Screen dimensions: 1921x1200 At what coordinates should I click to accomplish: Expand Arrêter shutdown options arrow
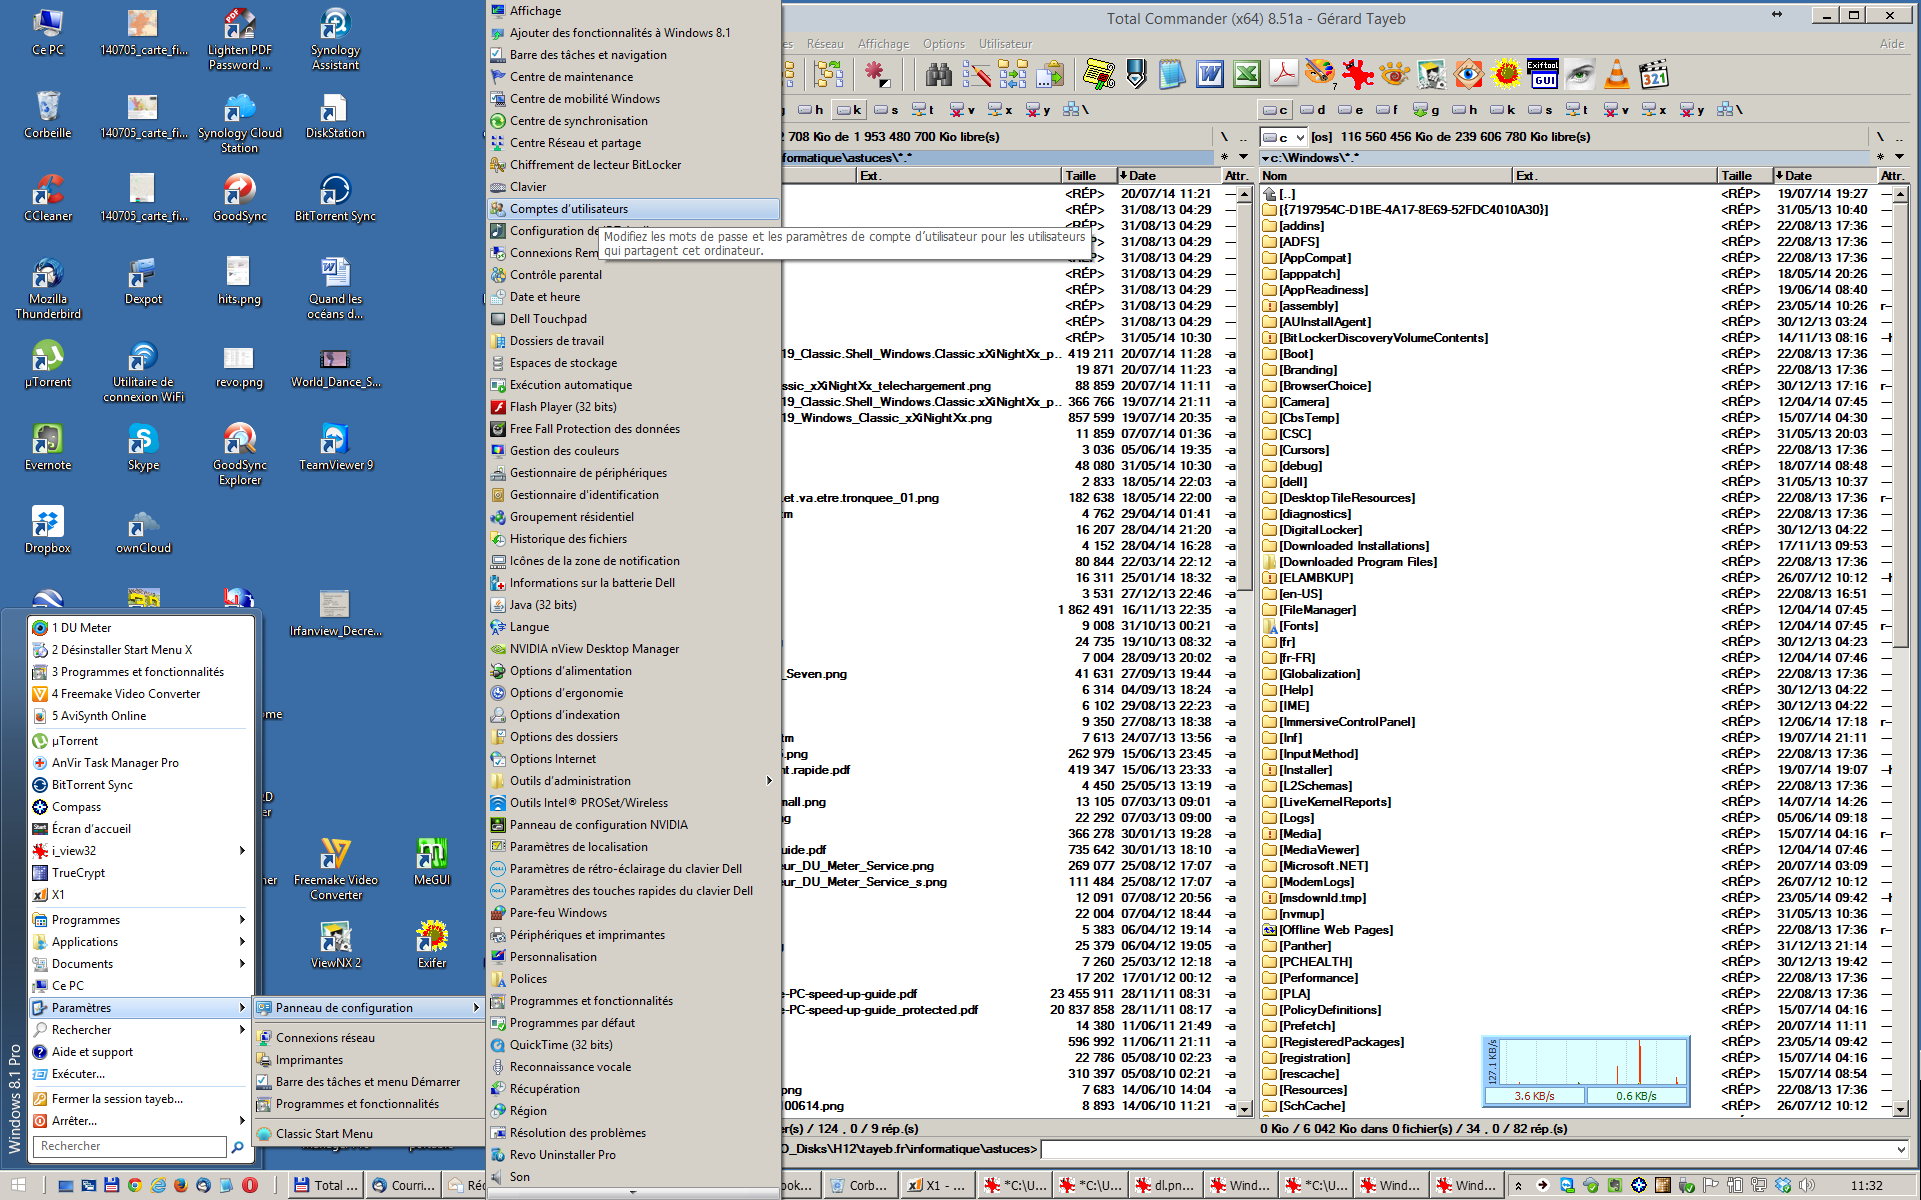tap(242, 1121)
